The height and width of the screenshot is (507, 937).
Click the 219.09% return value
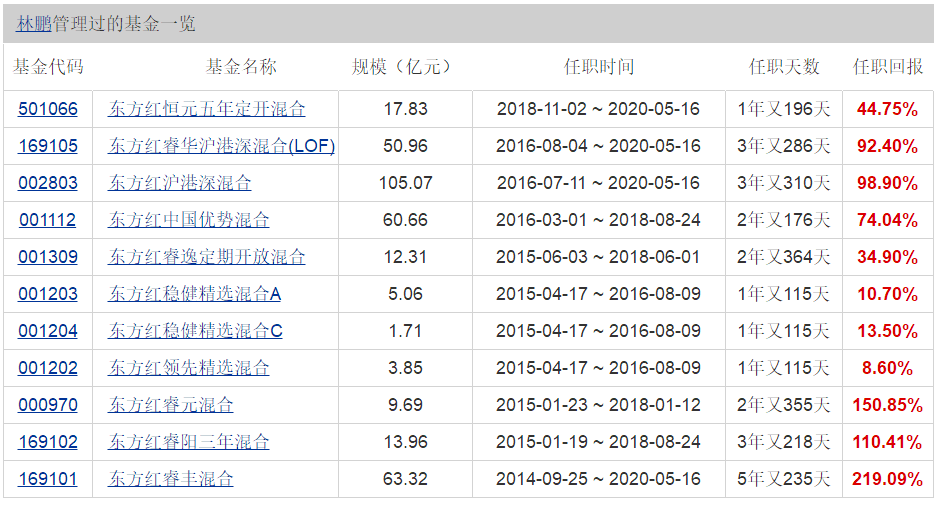click(887, 479)
